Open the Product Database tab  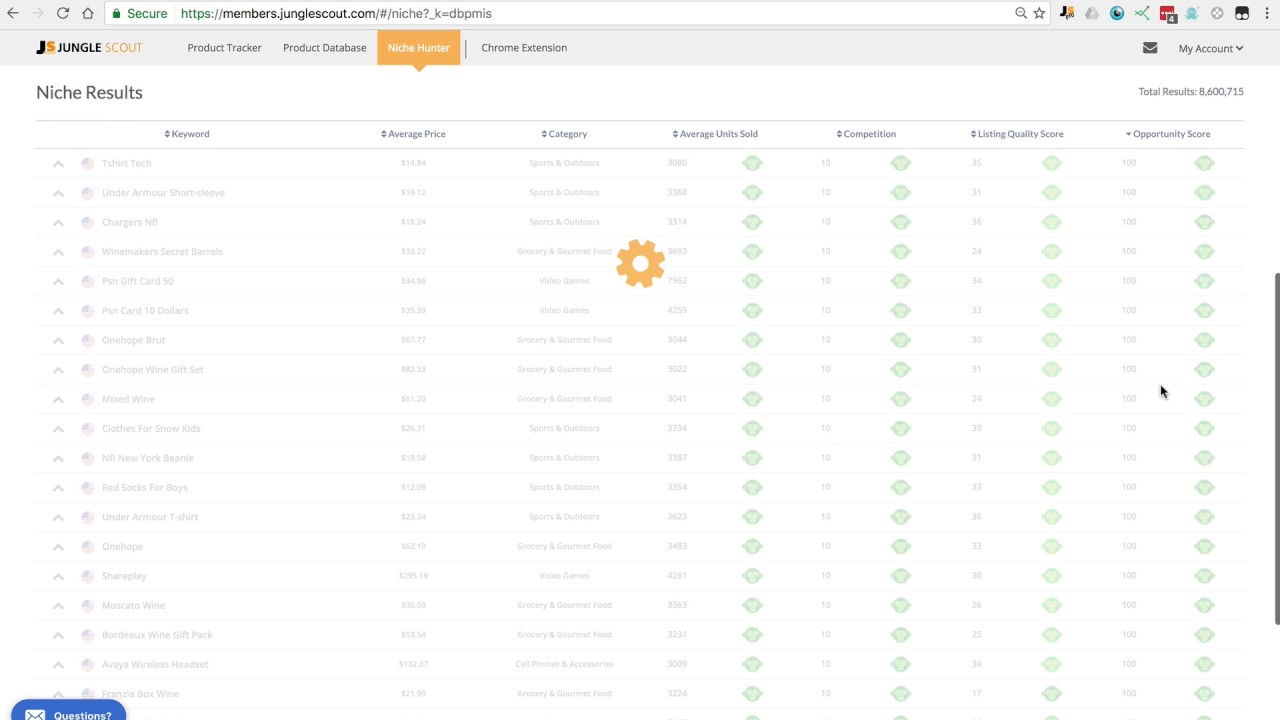[x=324, y=47]
